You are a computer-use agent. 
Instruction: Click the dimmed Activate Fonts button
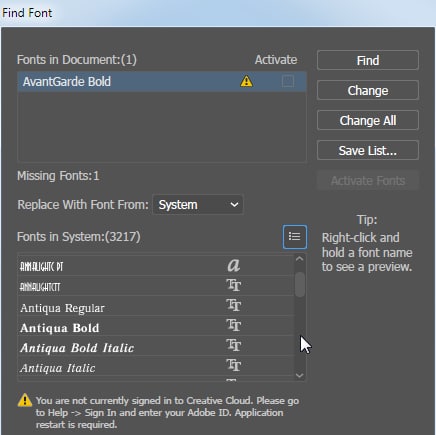[x=368, y=180]
